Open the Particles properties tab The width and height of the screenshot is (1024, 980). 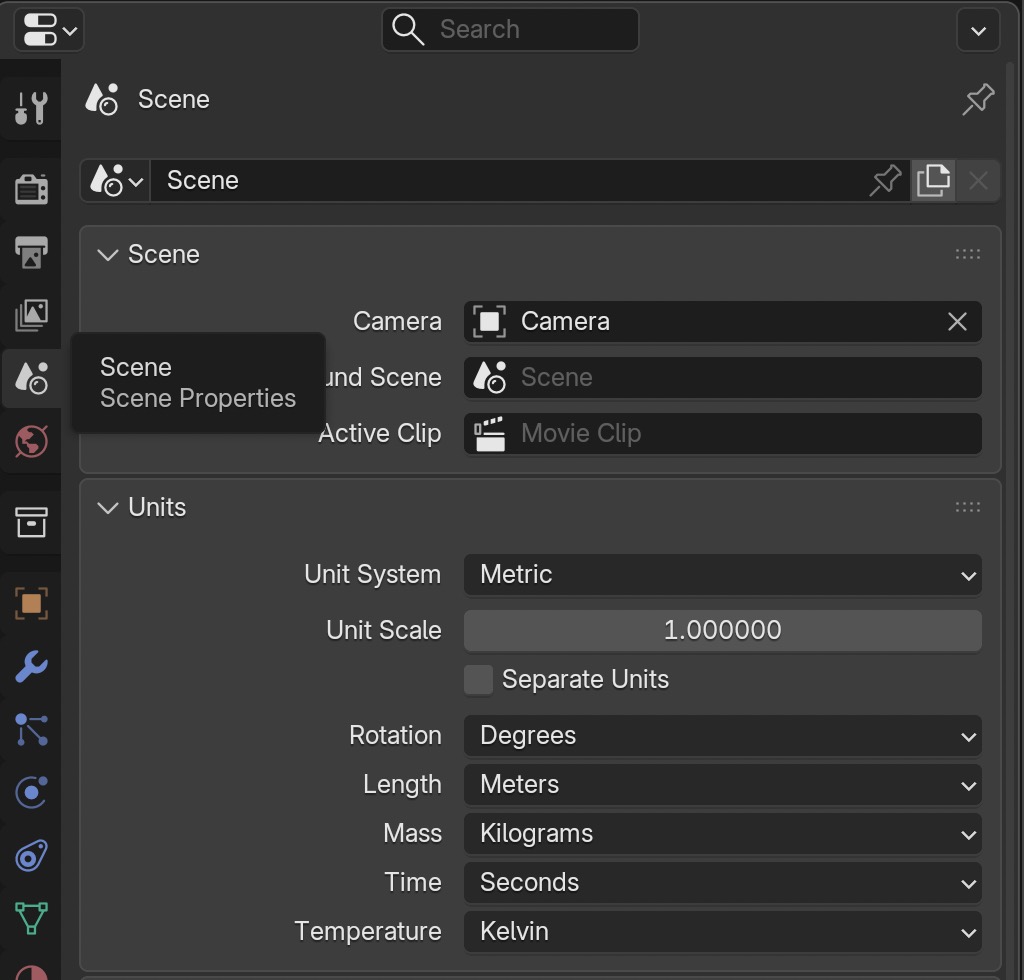pos(31,729)
